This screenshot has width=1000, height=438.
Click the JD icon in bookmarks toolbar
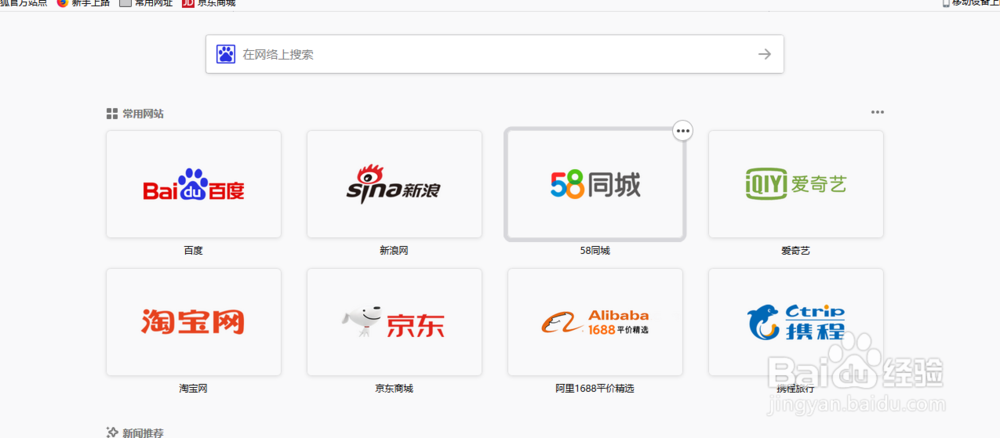188,3
